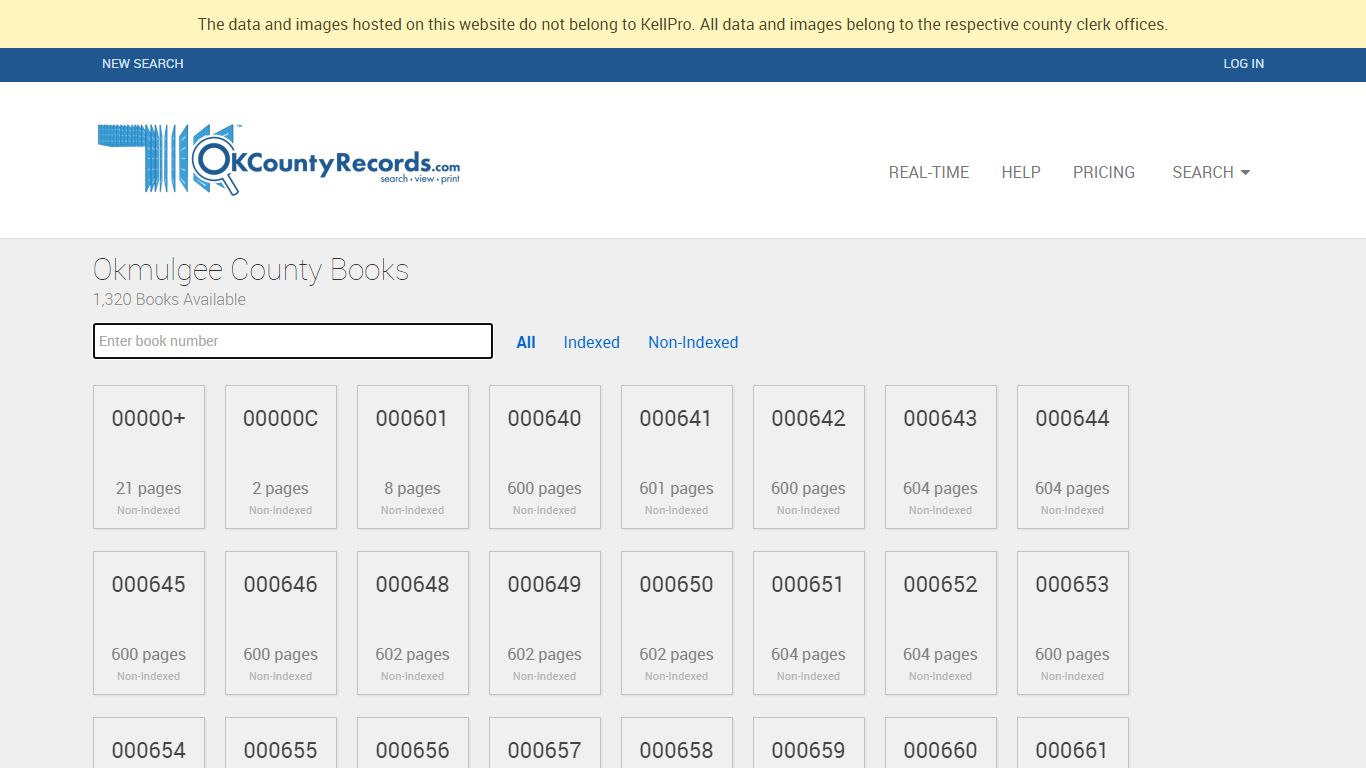Viewport: 1366px width, 768px height.
Task: Open book 000650 card
Action: (x=677, y=623)
